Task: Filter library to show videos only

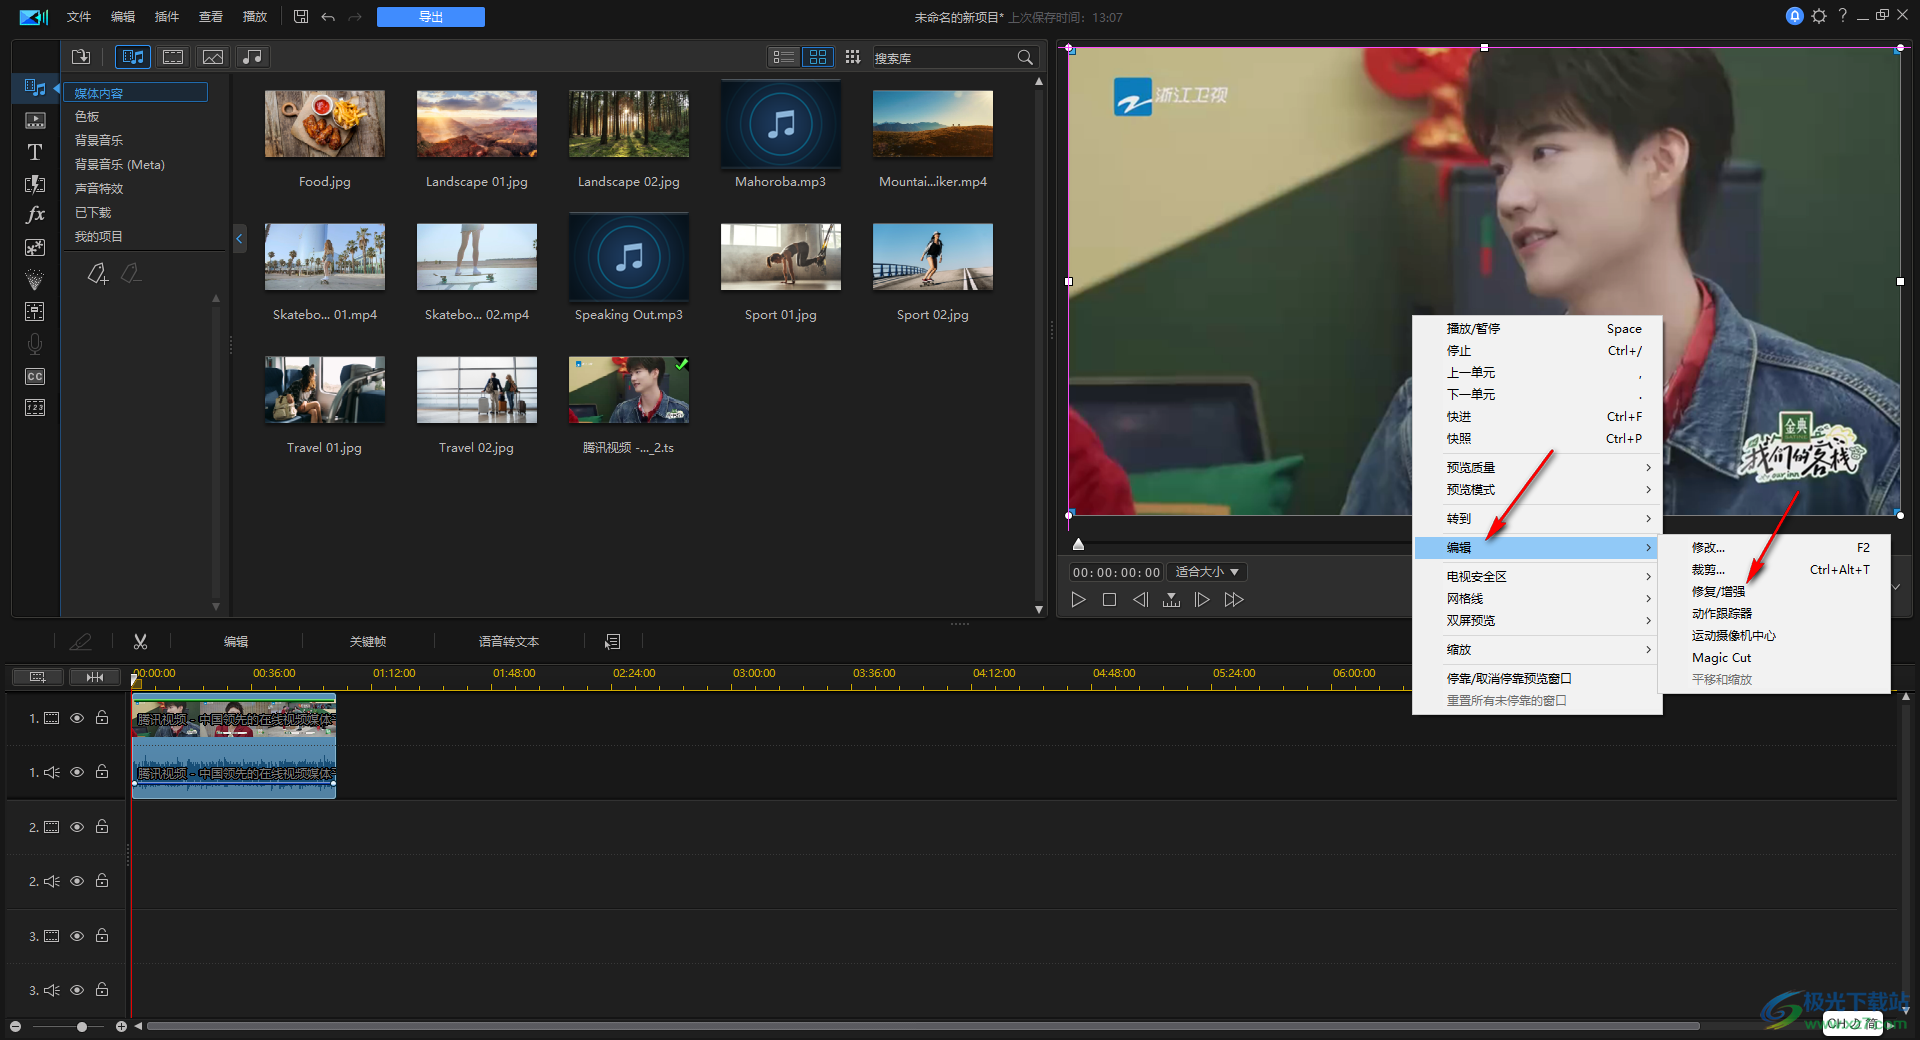Action: 173,57
